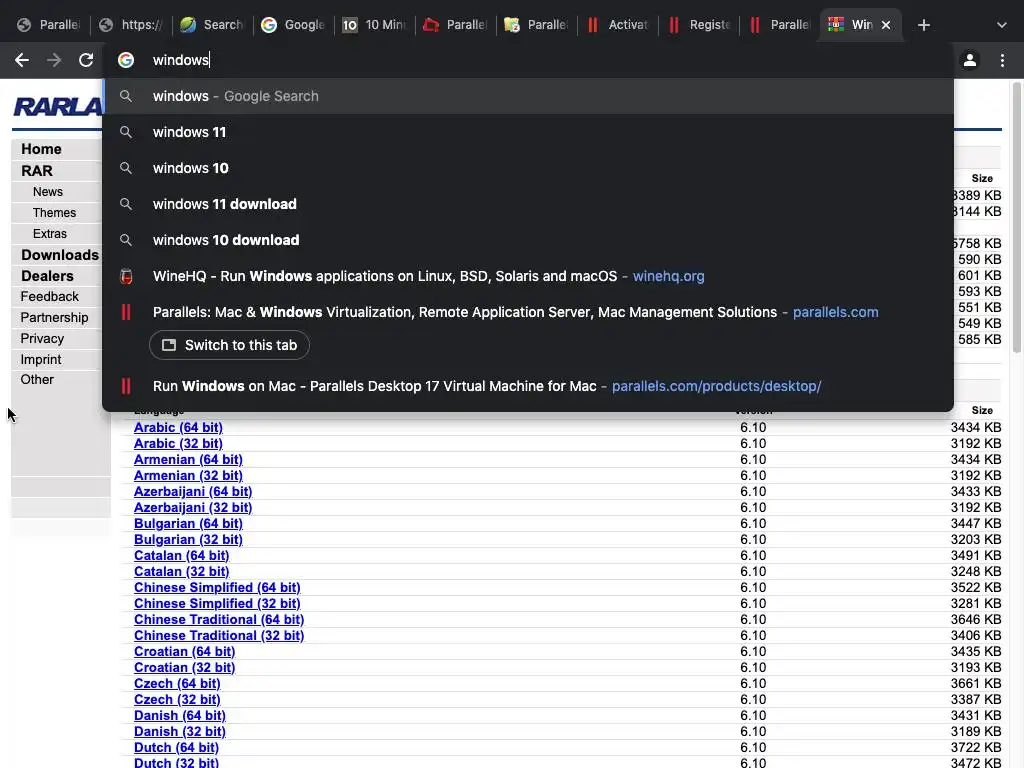The image size is (1024, 768).
Task: Open Partnership in the sidebar
Action: tap(54, 317)
